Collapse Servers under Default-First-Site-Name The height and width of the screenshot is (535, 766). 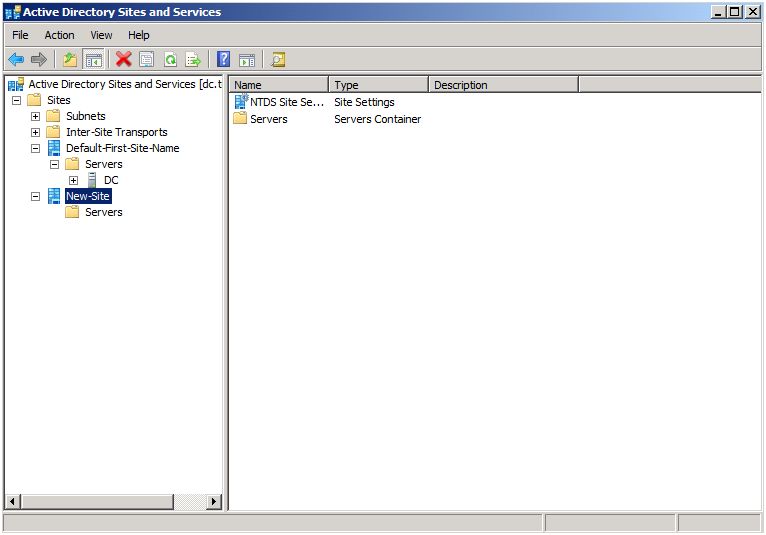click(x=54, y=164)
